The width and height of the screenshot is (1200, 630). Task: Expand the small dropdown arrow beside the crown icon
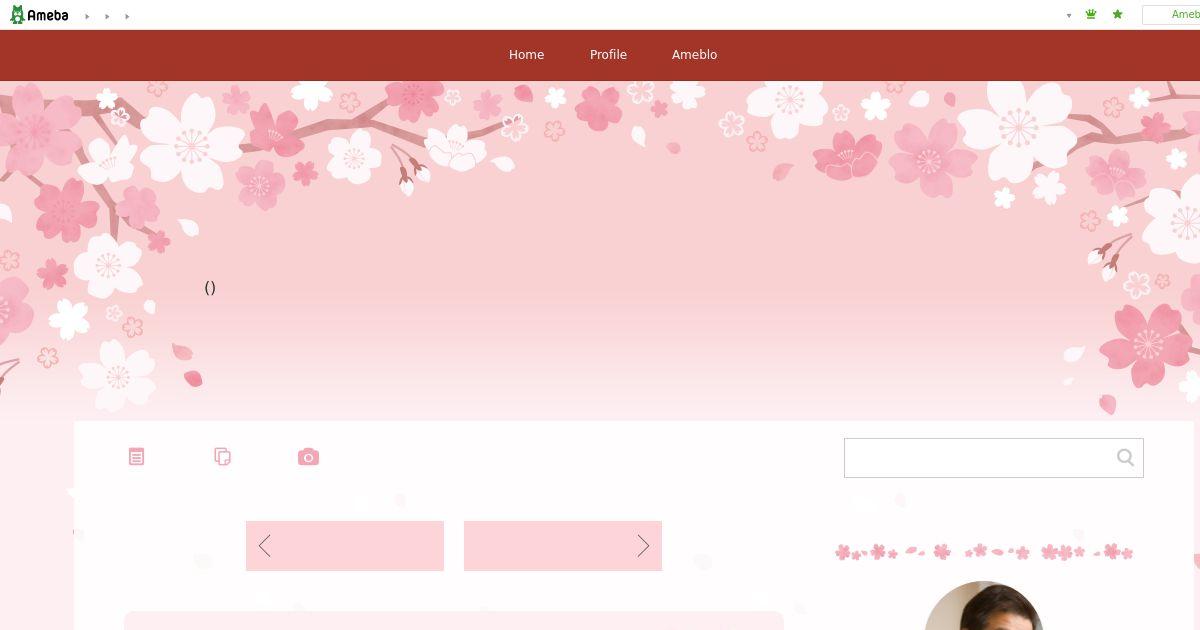1069,16
